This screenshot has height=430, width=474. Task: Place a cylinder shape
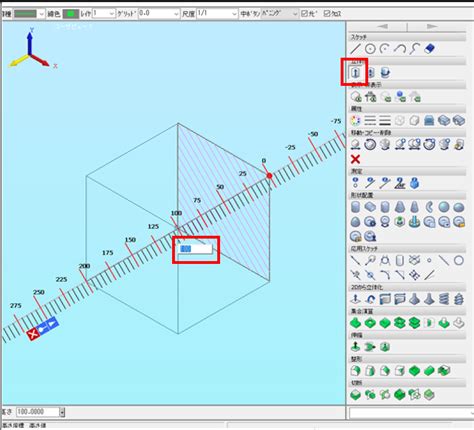coord(355,207)
